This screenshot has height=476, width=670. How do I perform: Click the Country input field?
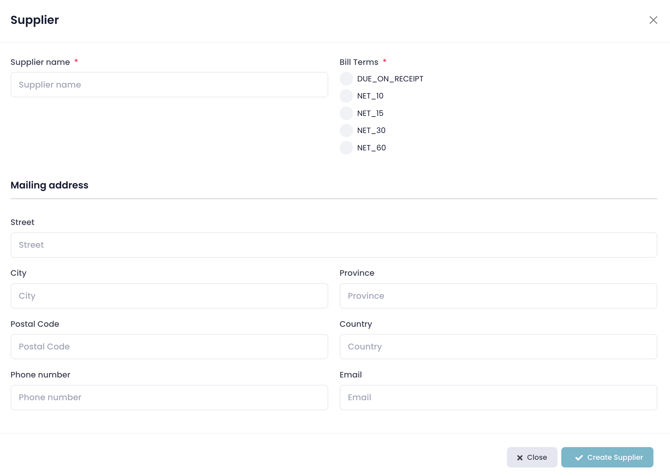[498, 347]
